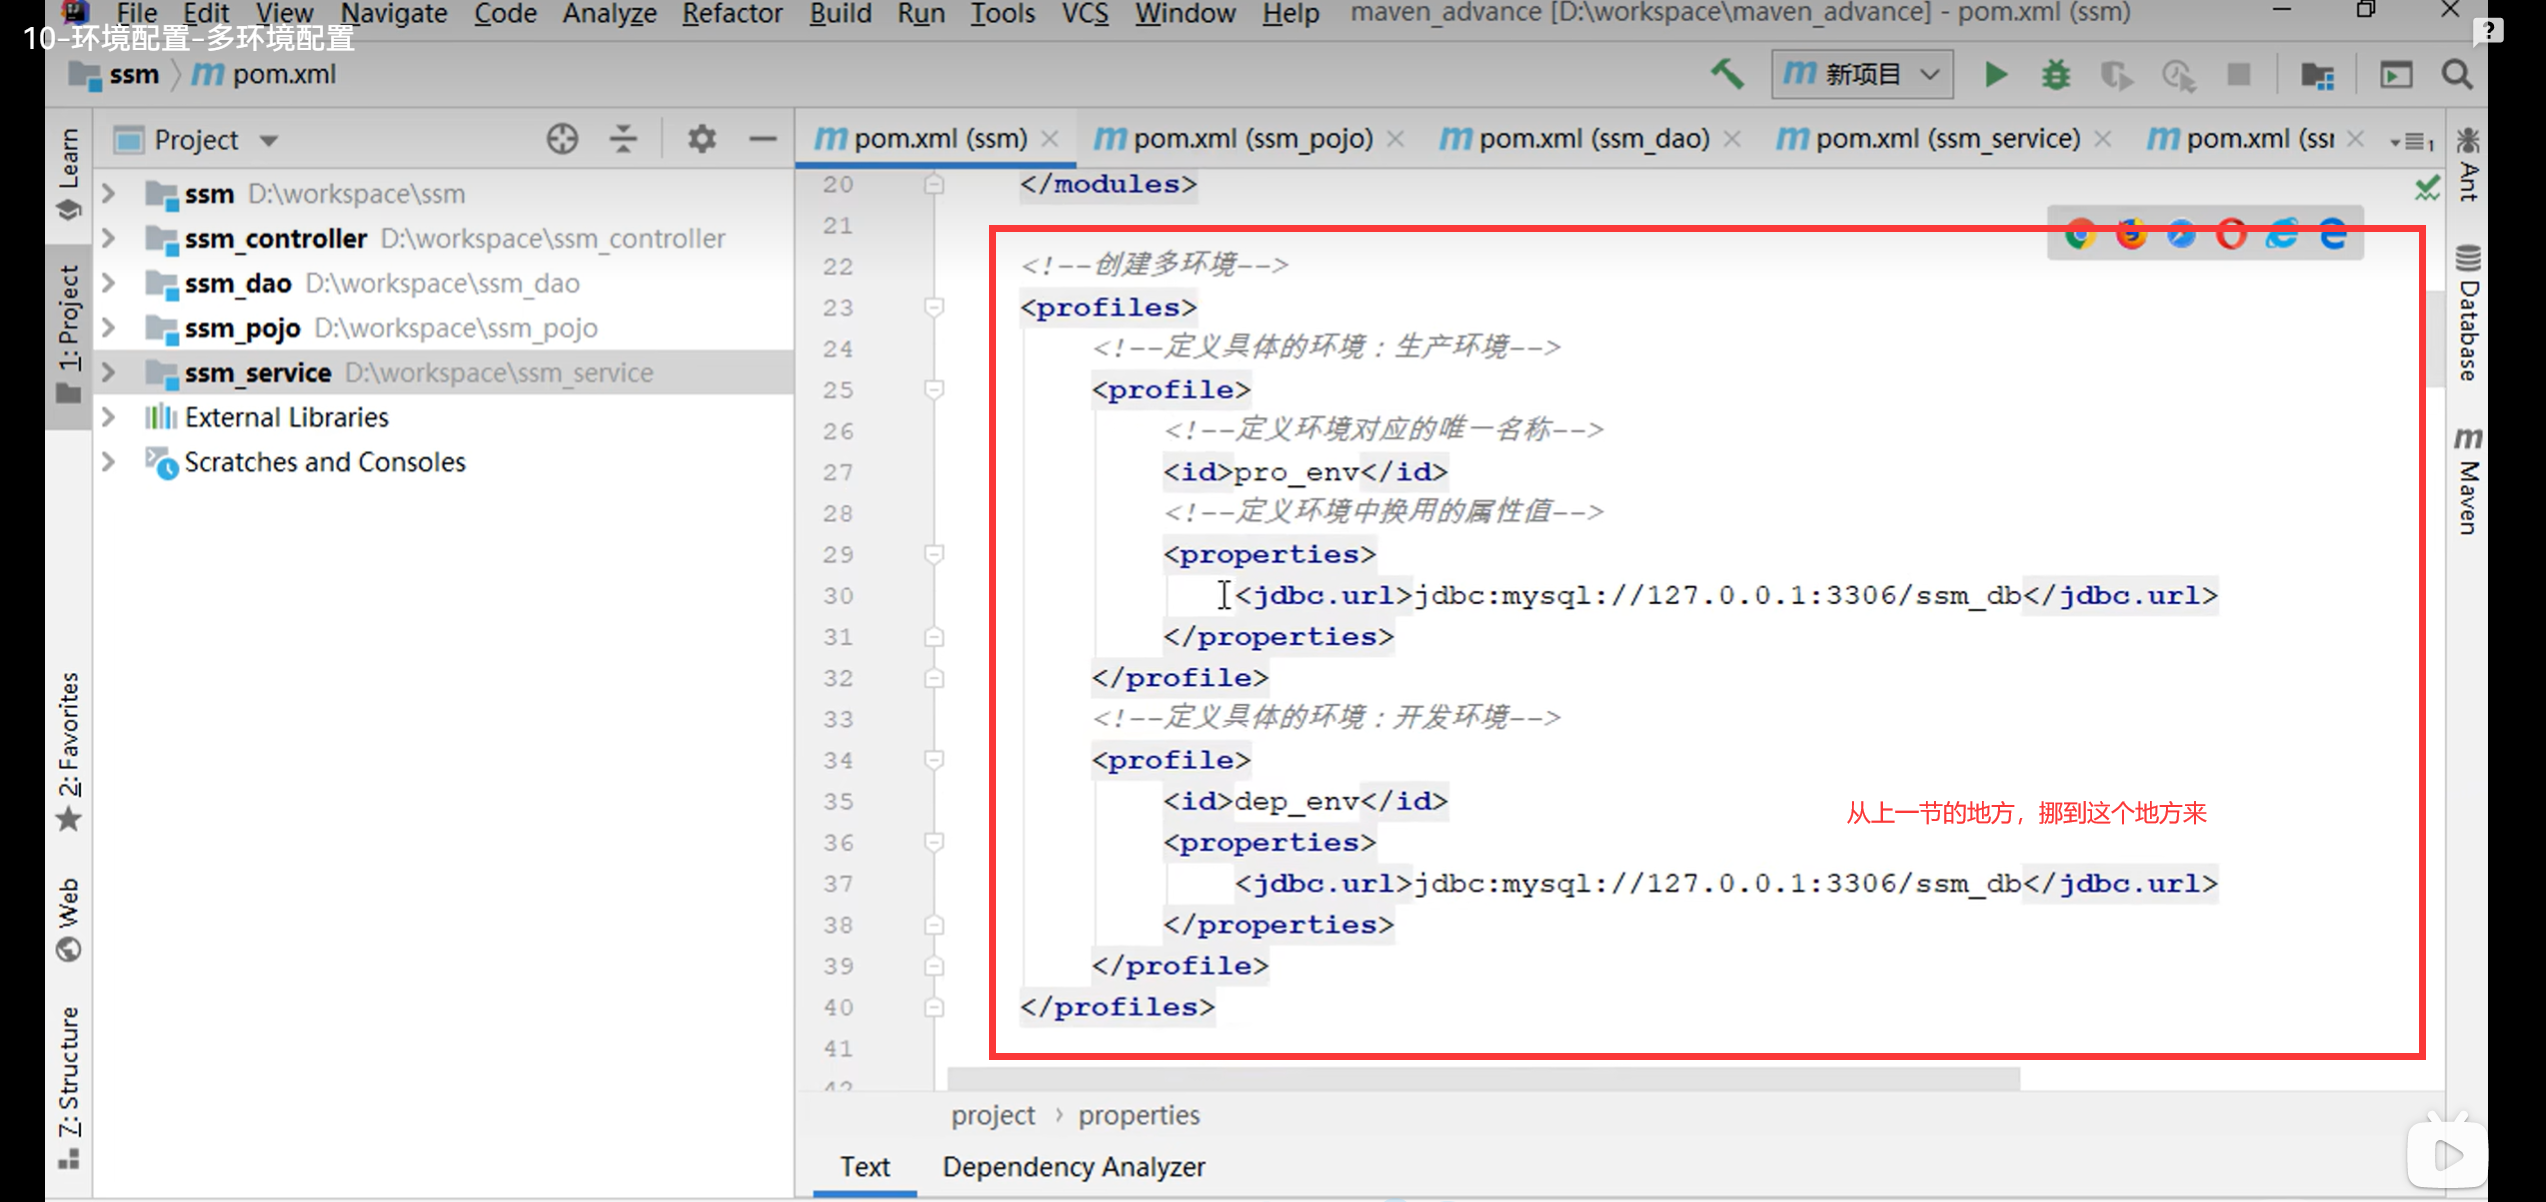Expand External Libraries node

coord(109,417)
